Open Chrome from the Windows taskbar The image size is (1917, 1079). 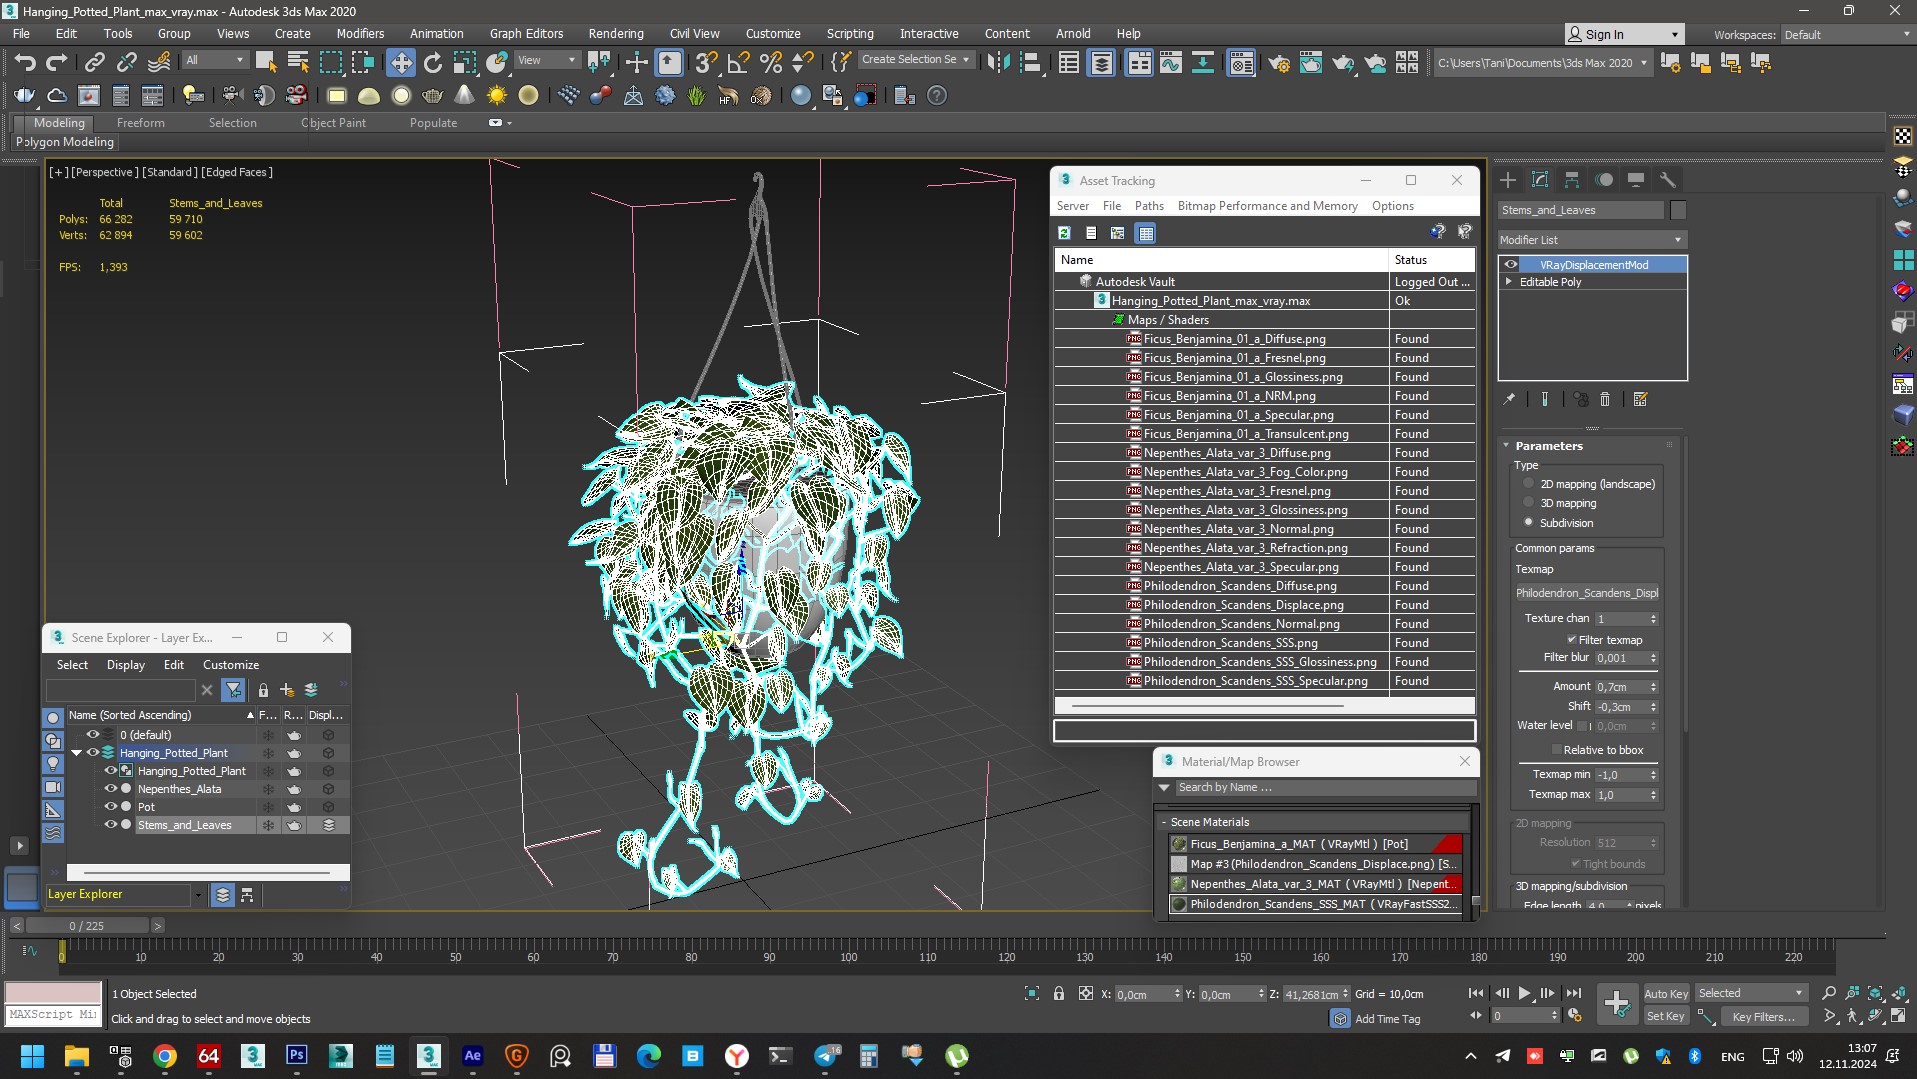point(165,1056)
